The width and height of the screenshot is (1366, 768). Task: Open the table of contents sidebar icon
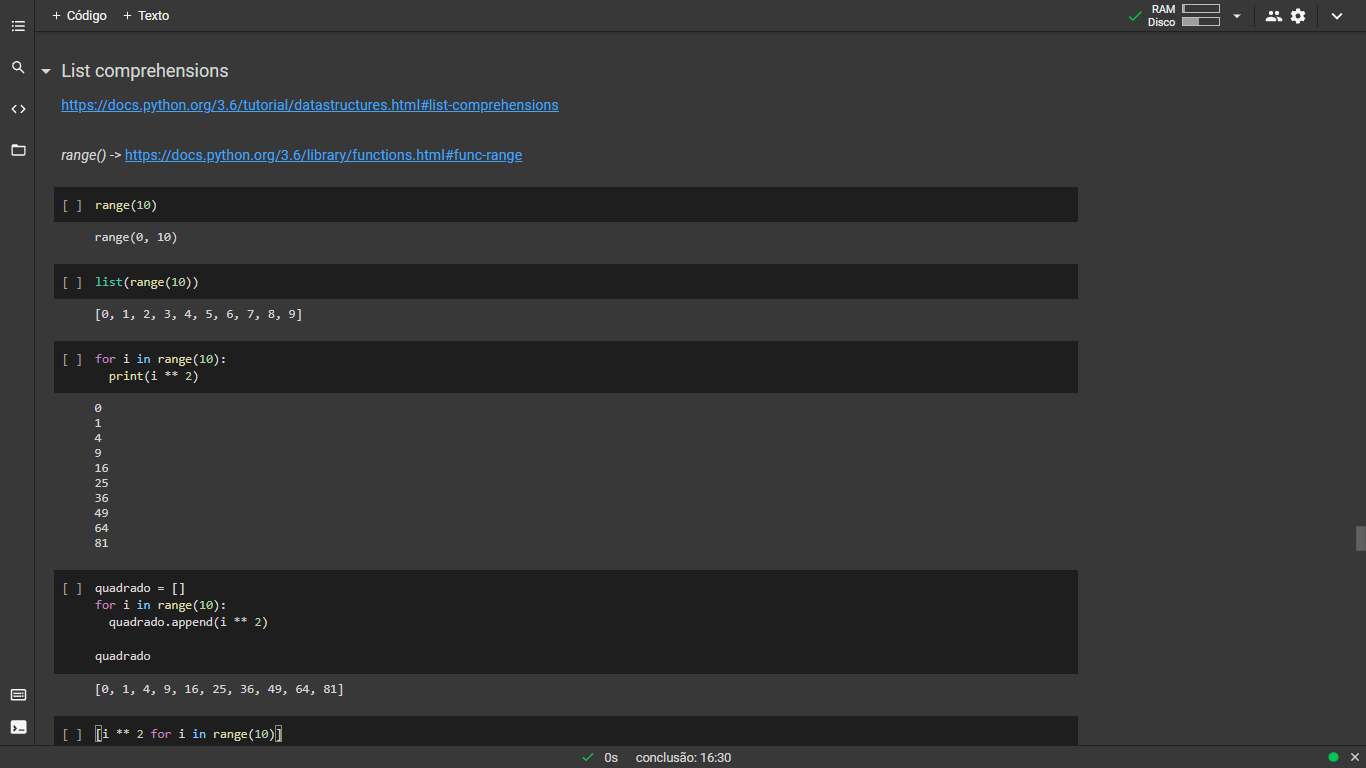point(18,26)
